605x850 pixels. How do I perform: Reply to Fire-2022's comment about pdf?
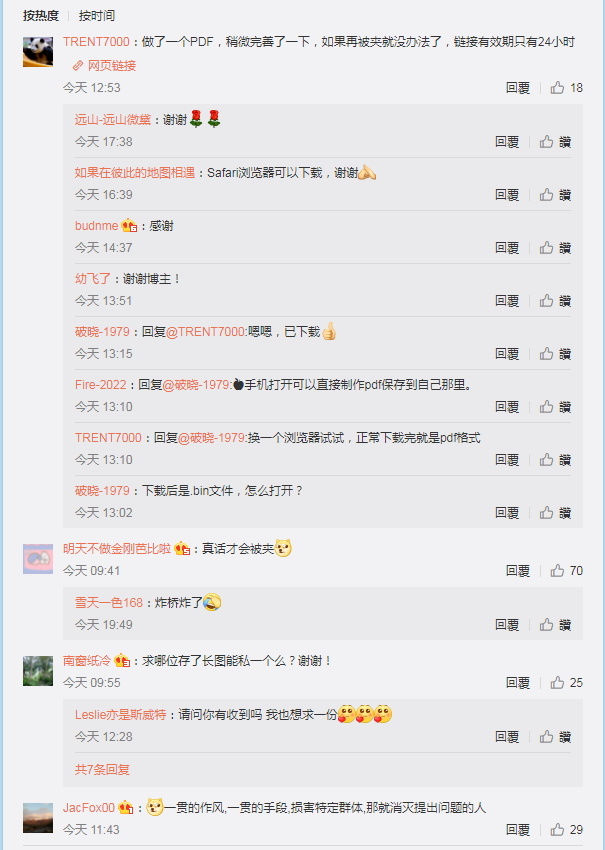click(507, 407)
